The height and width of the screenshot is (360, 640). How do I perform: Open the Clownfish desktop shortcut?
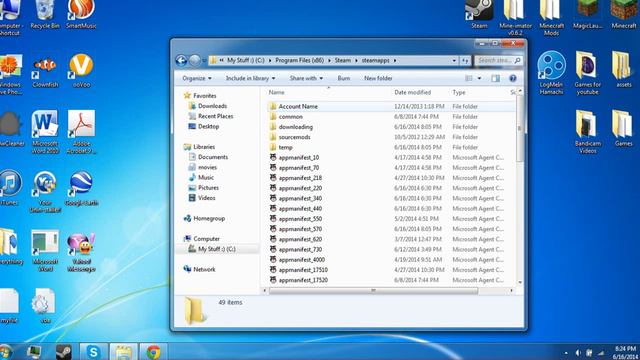tap(45, 71)
